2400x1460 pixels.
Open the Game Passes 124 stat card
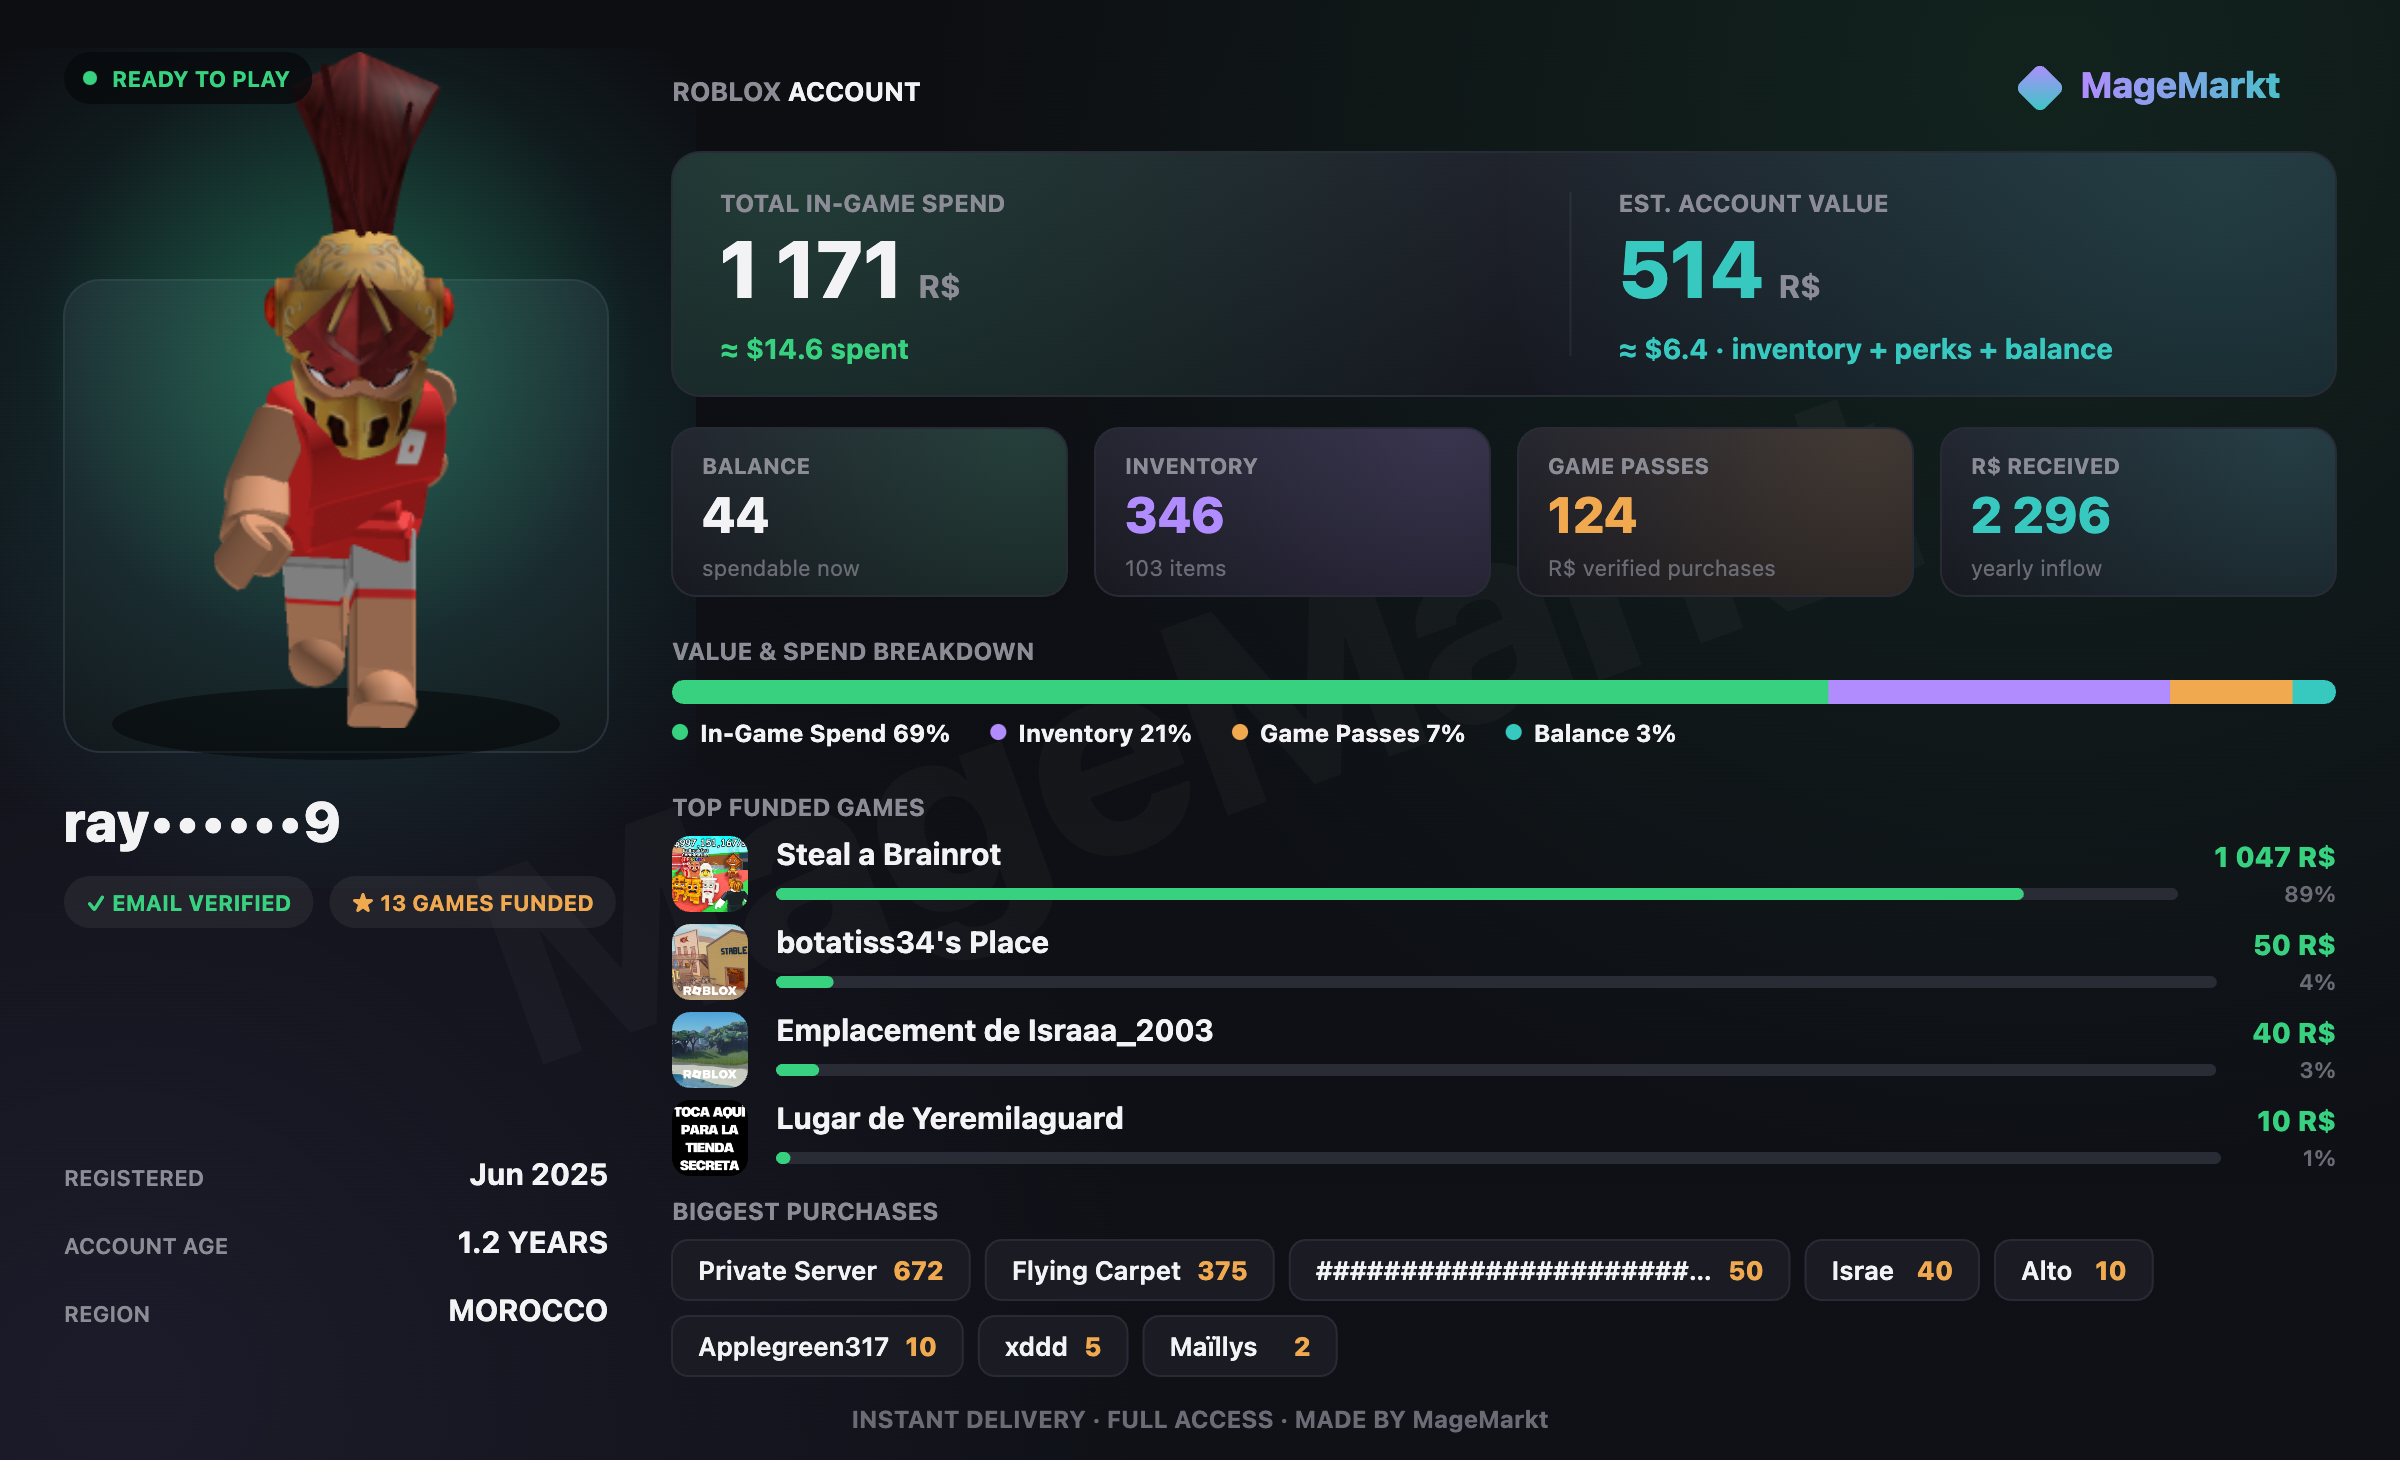click(1716, 512)
